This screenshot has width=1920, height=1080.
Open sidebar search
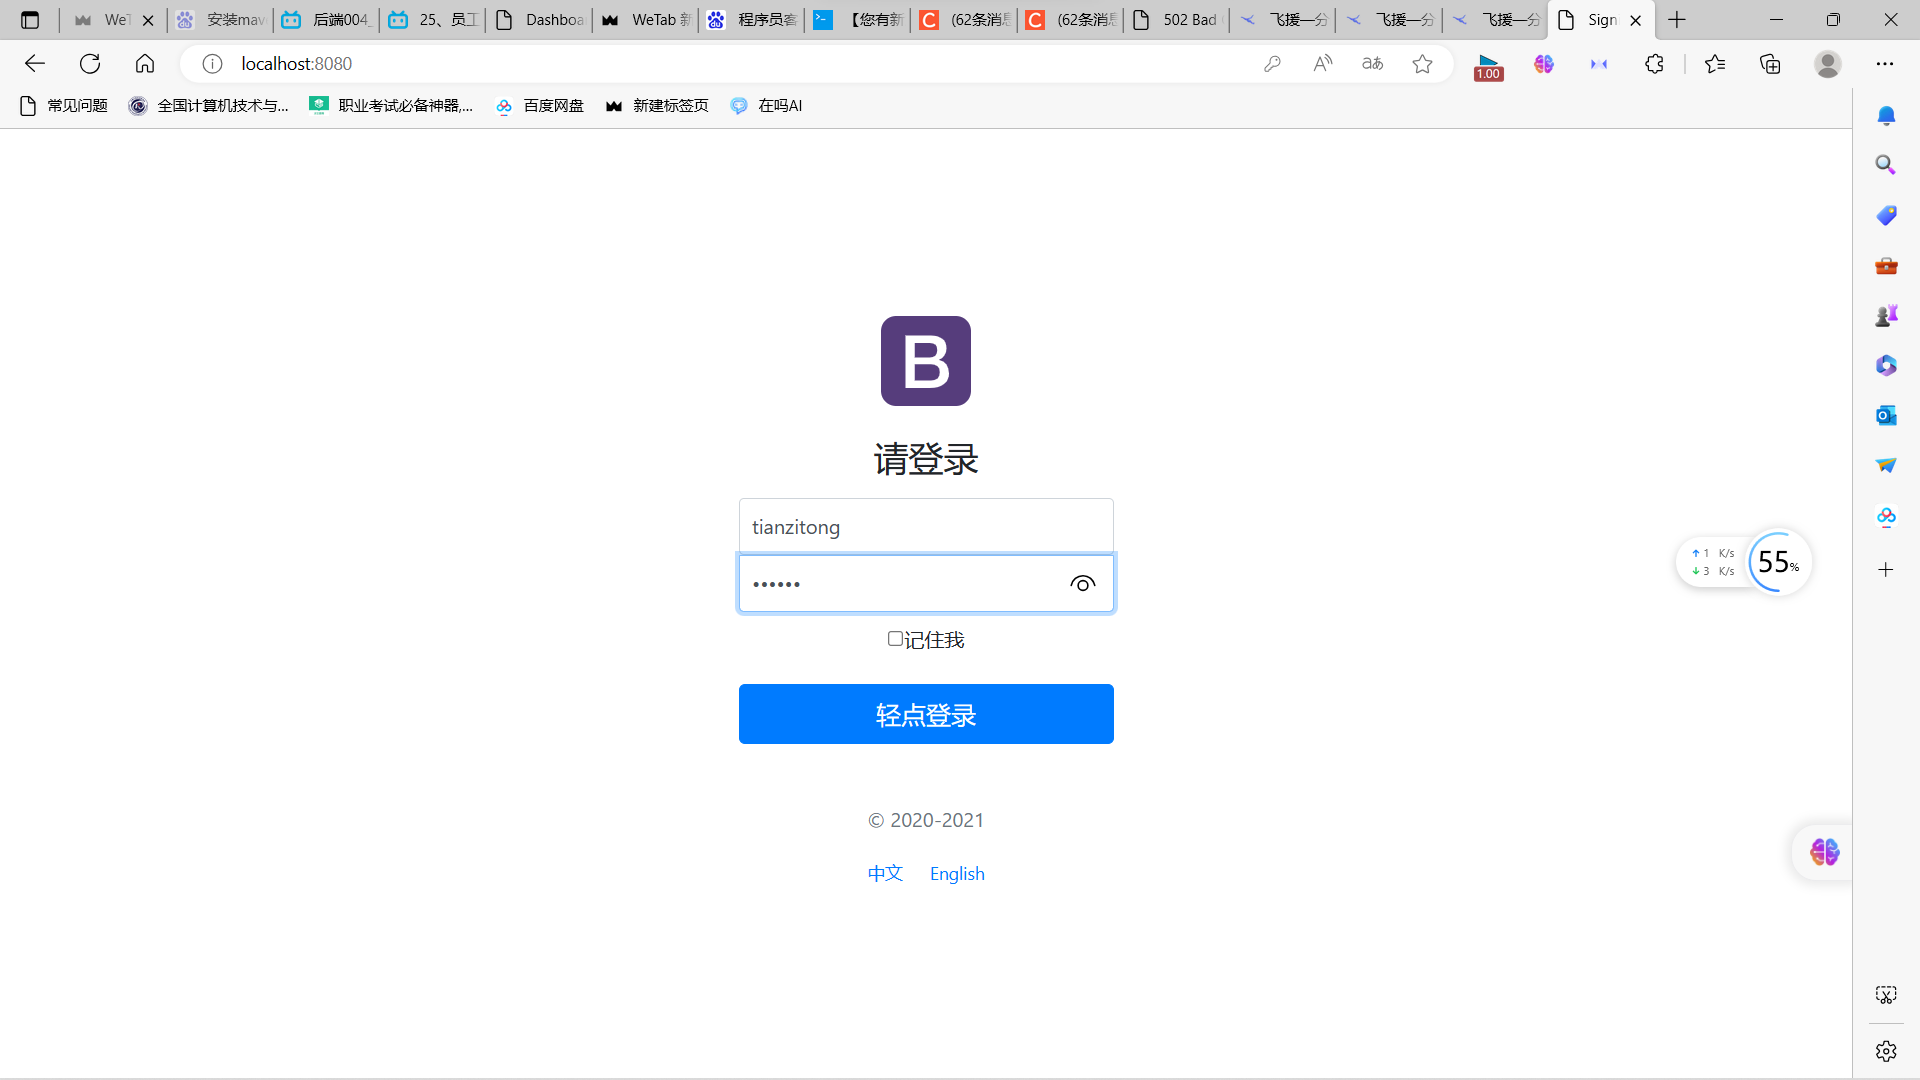(1886, 165)
